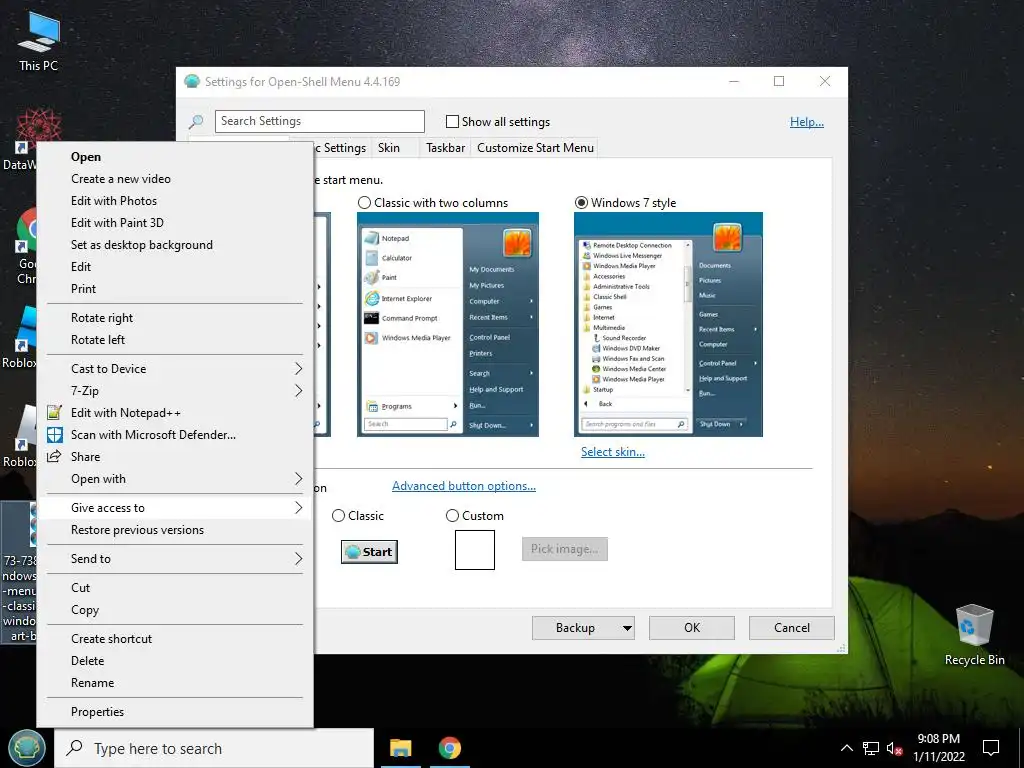Select Restore previous versions
1024x768 pixels.
(x=175, y=530)
